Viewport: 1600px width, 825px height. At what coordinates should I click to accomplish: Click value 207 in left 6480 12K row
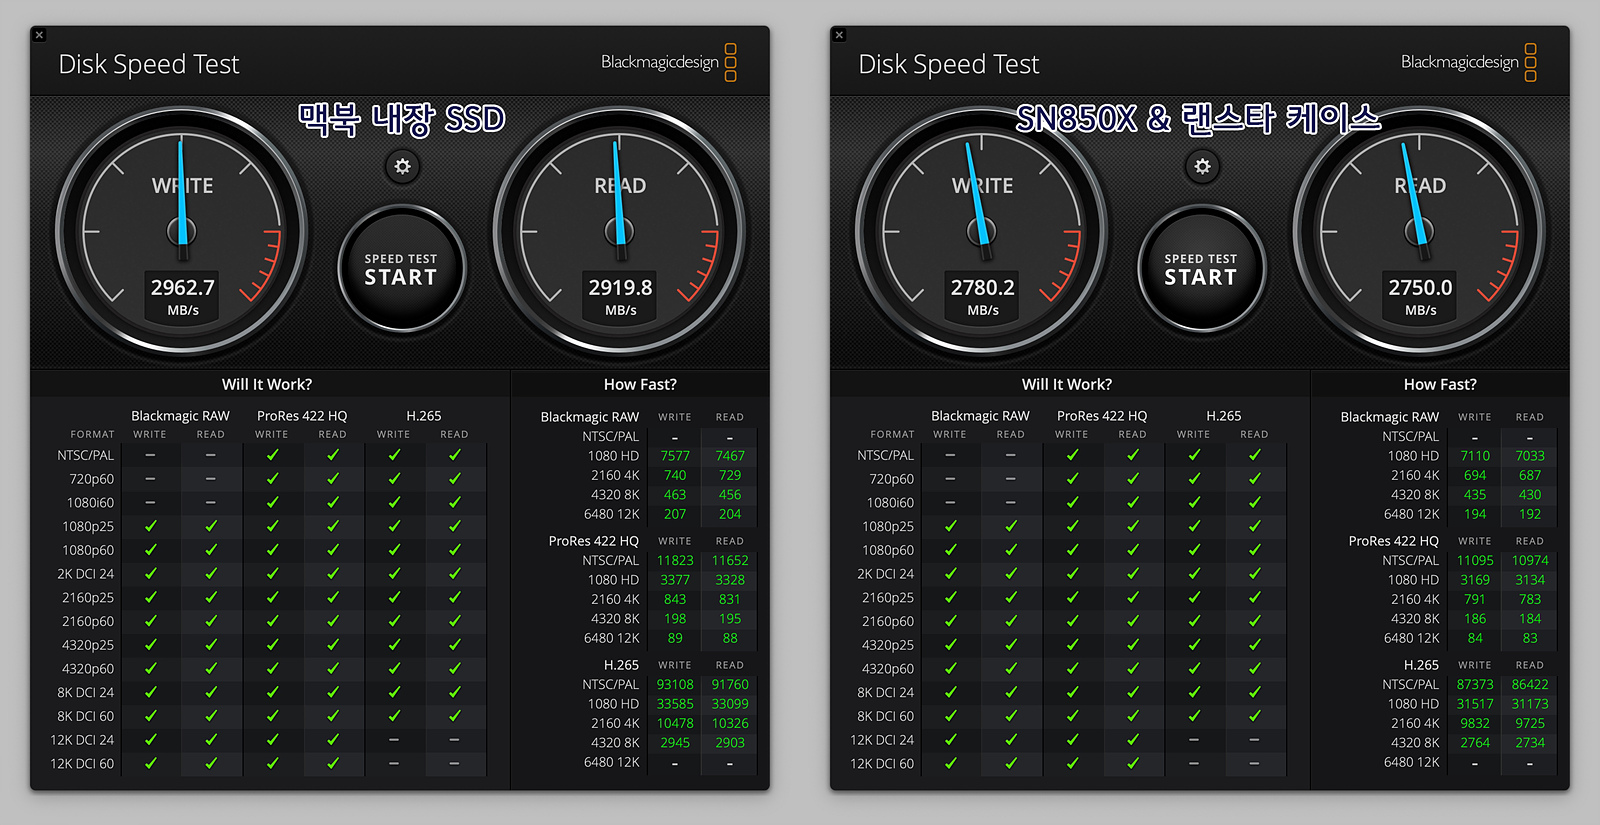(x=675, y=515)
